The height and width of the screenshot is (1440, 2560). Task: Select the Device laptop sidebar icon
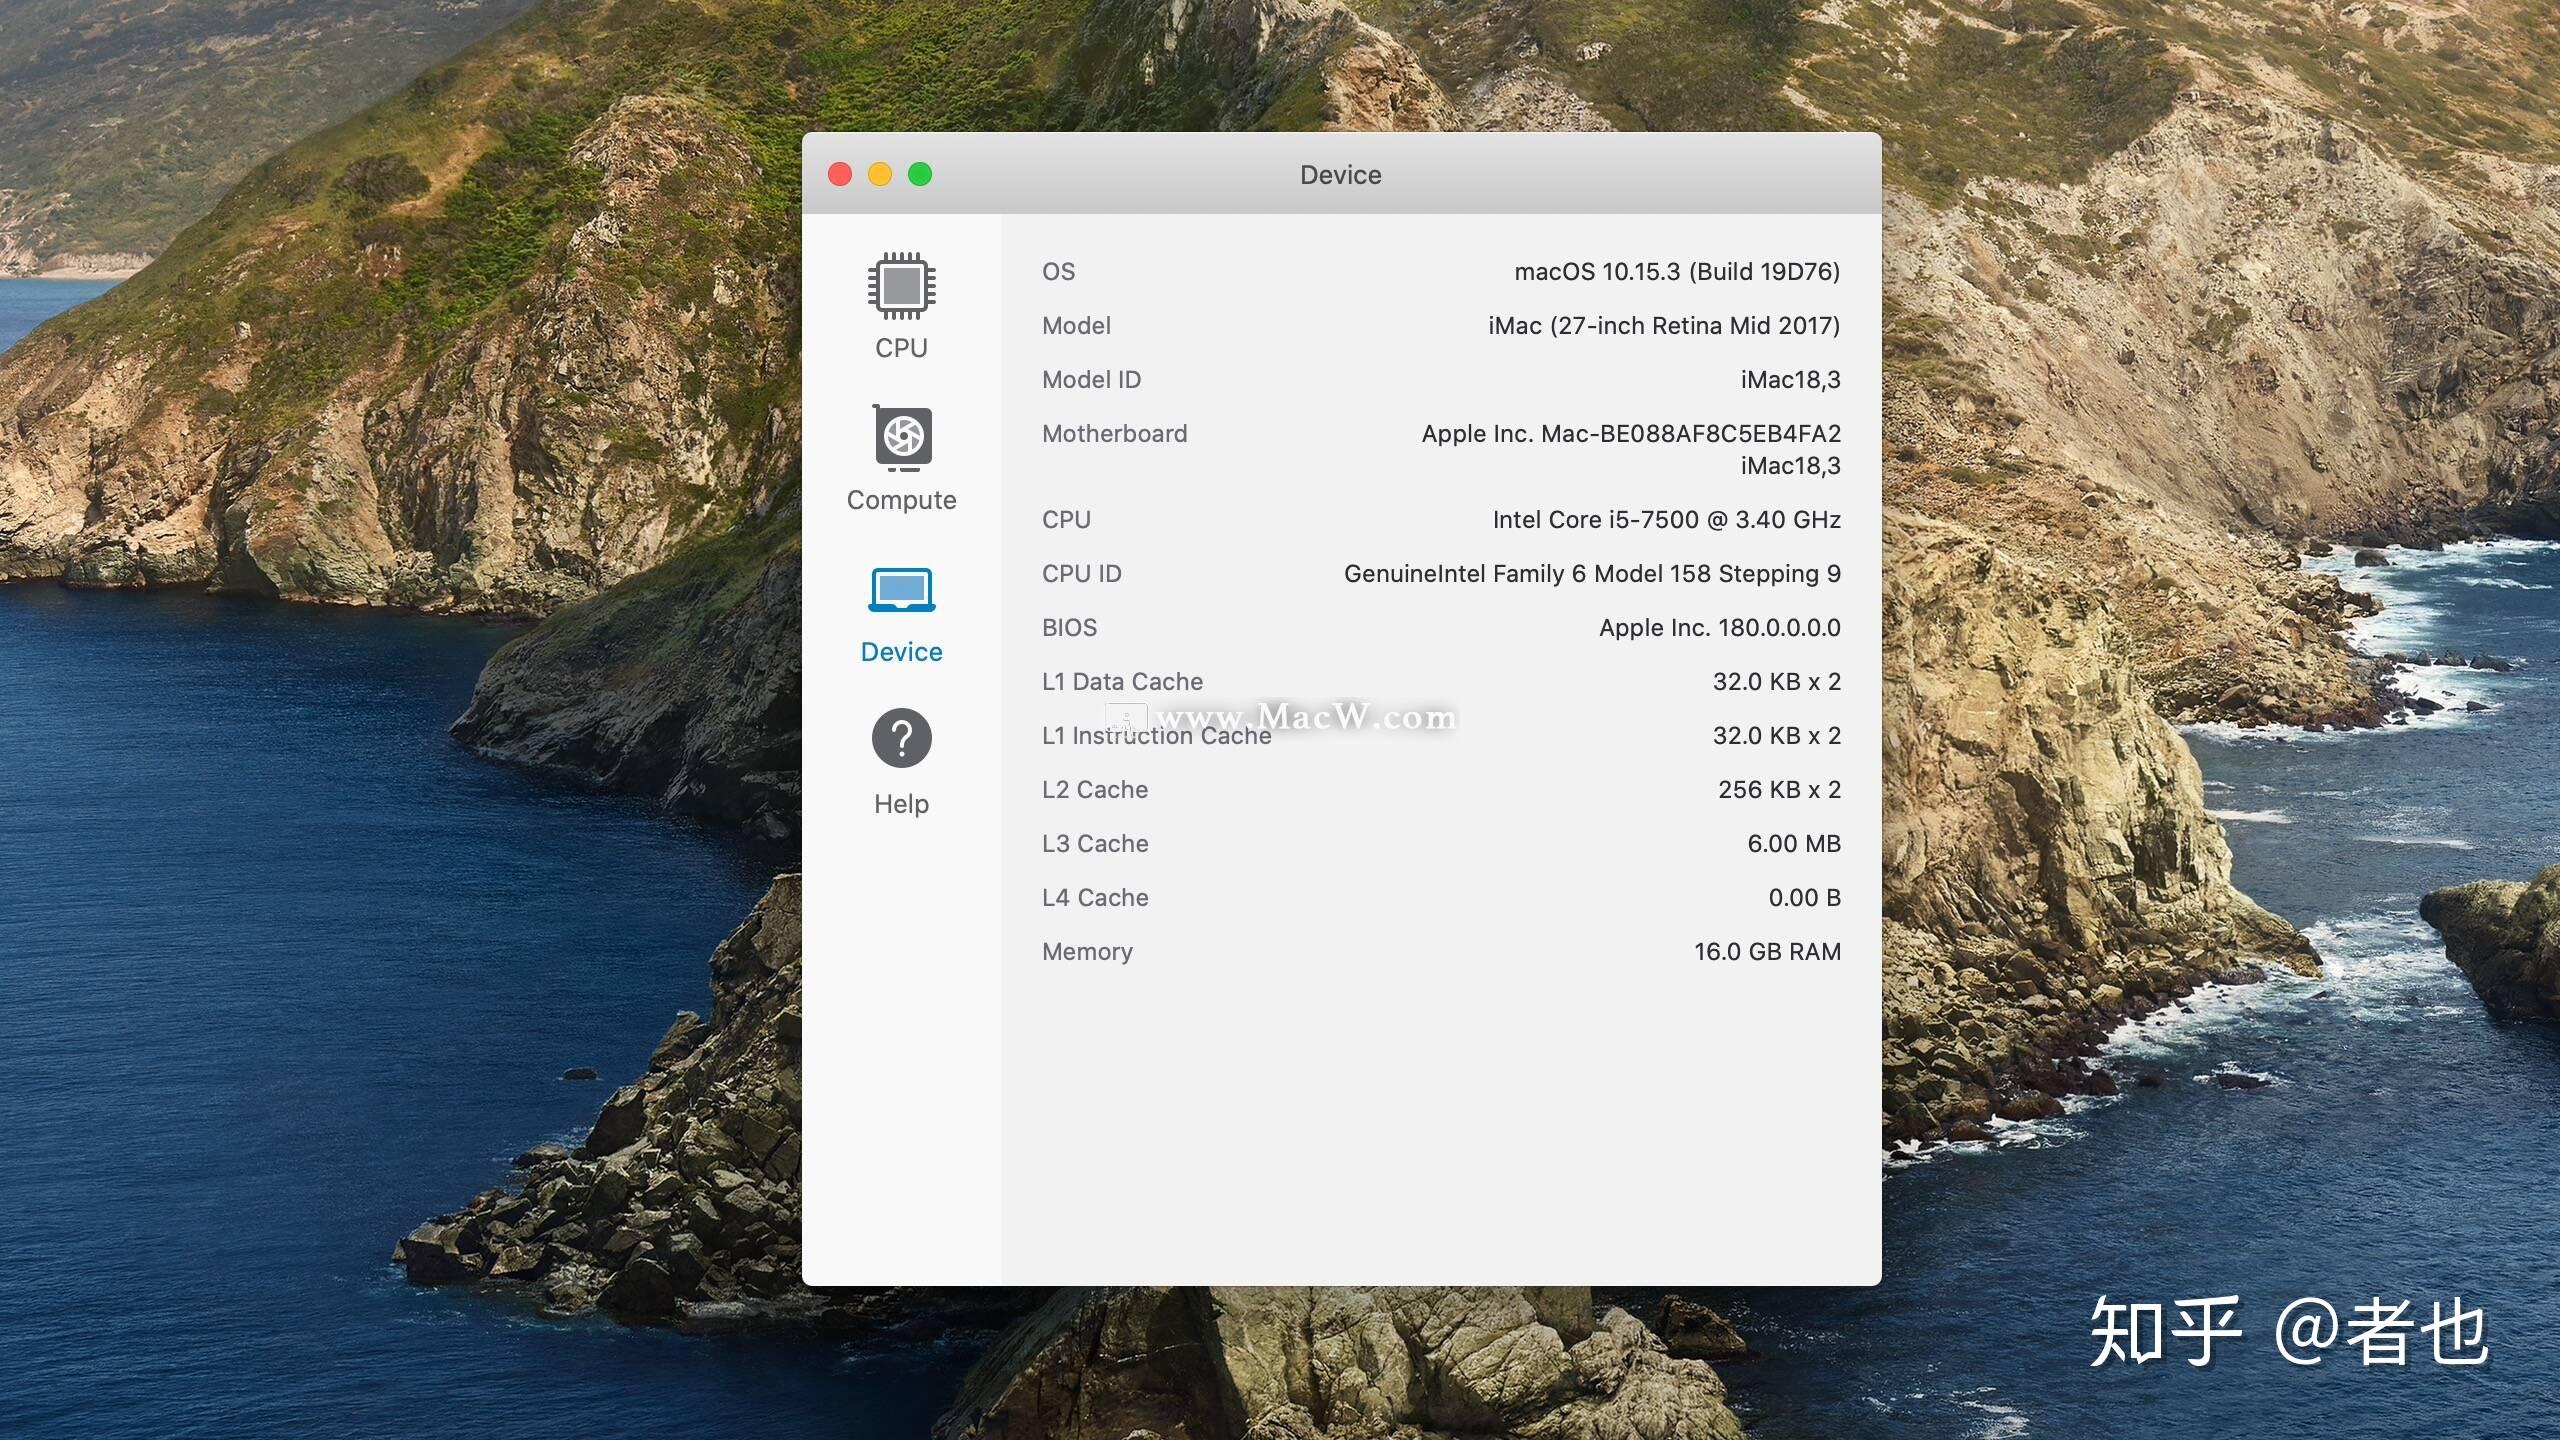click(900, 589)
